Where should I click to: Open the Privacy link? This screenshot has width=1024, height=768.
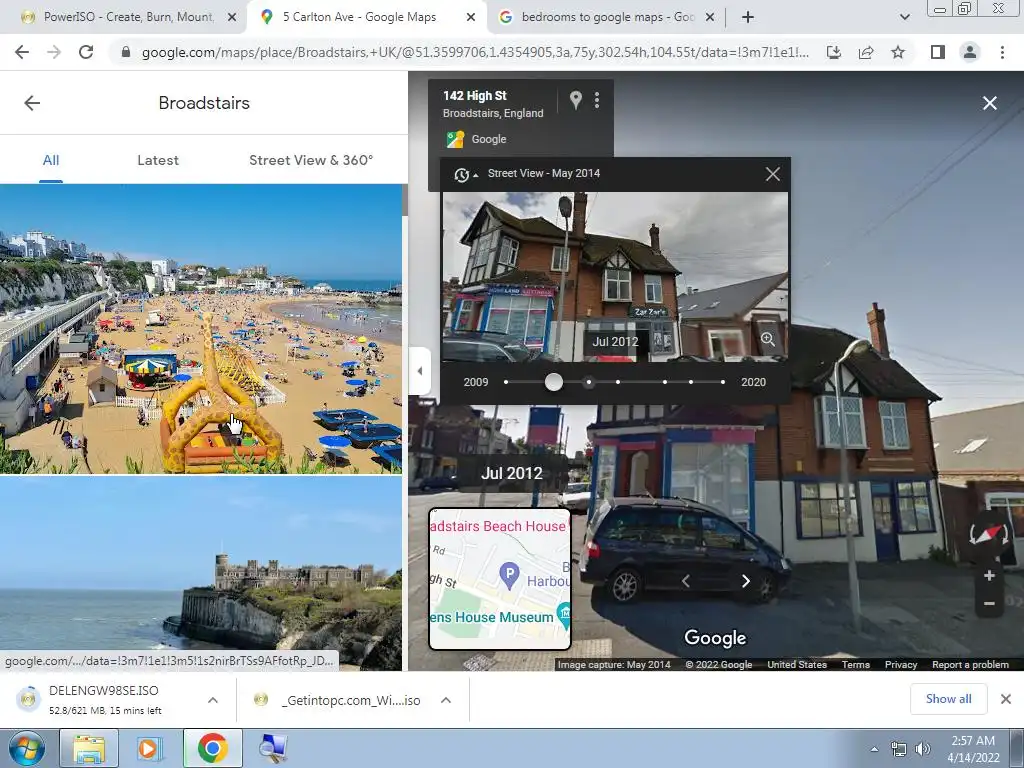click(x=901, y=665)
